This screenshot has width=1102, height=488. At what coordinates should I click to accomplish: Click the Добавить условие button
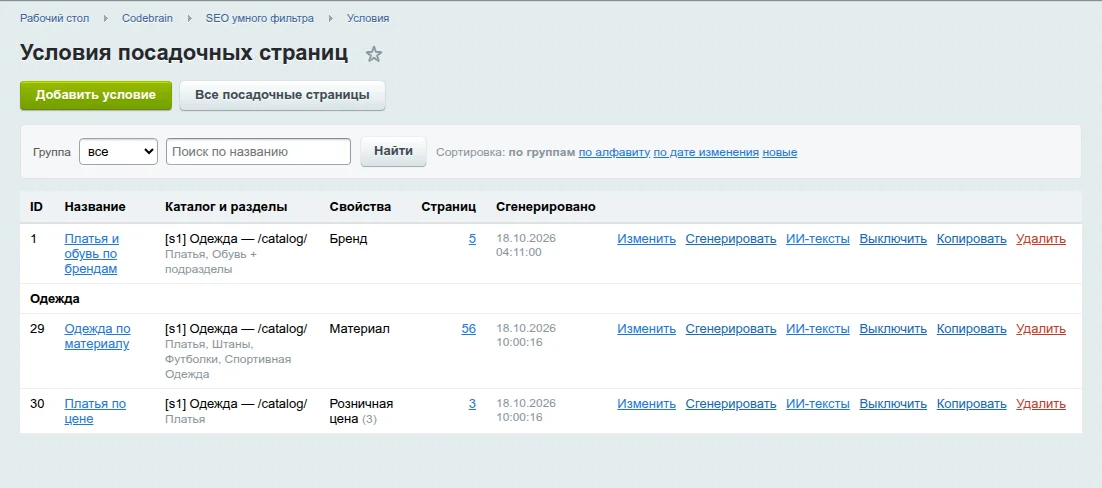pyautogui.click(x=96, y=95)
